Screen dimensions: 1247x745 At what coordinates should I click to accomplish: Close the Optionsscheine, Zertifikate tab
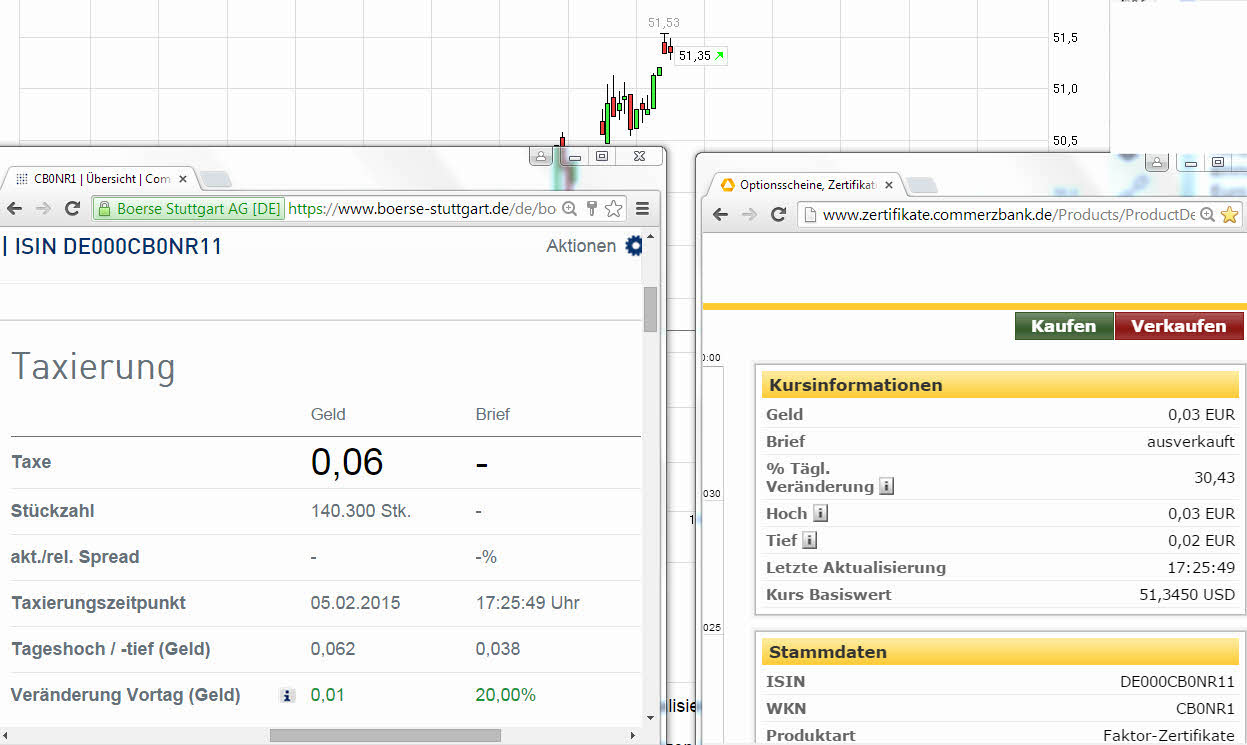pyautogui.click(x=889, y=185)
